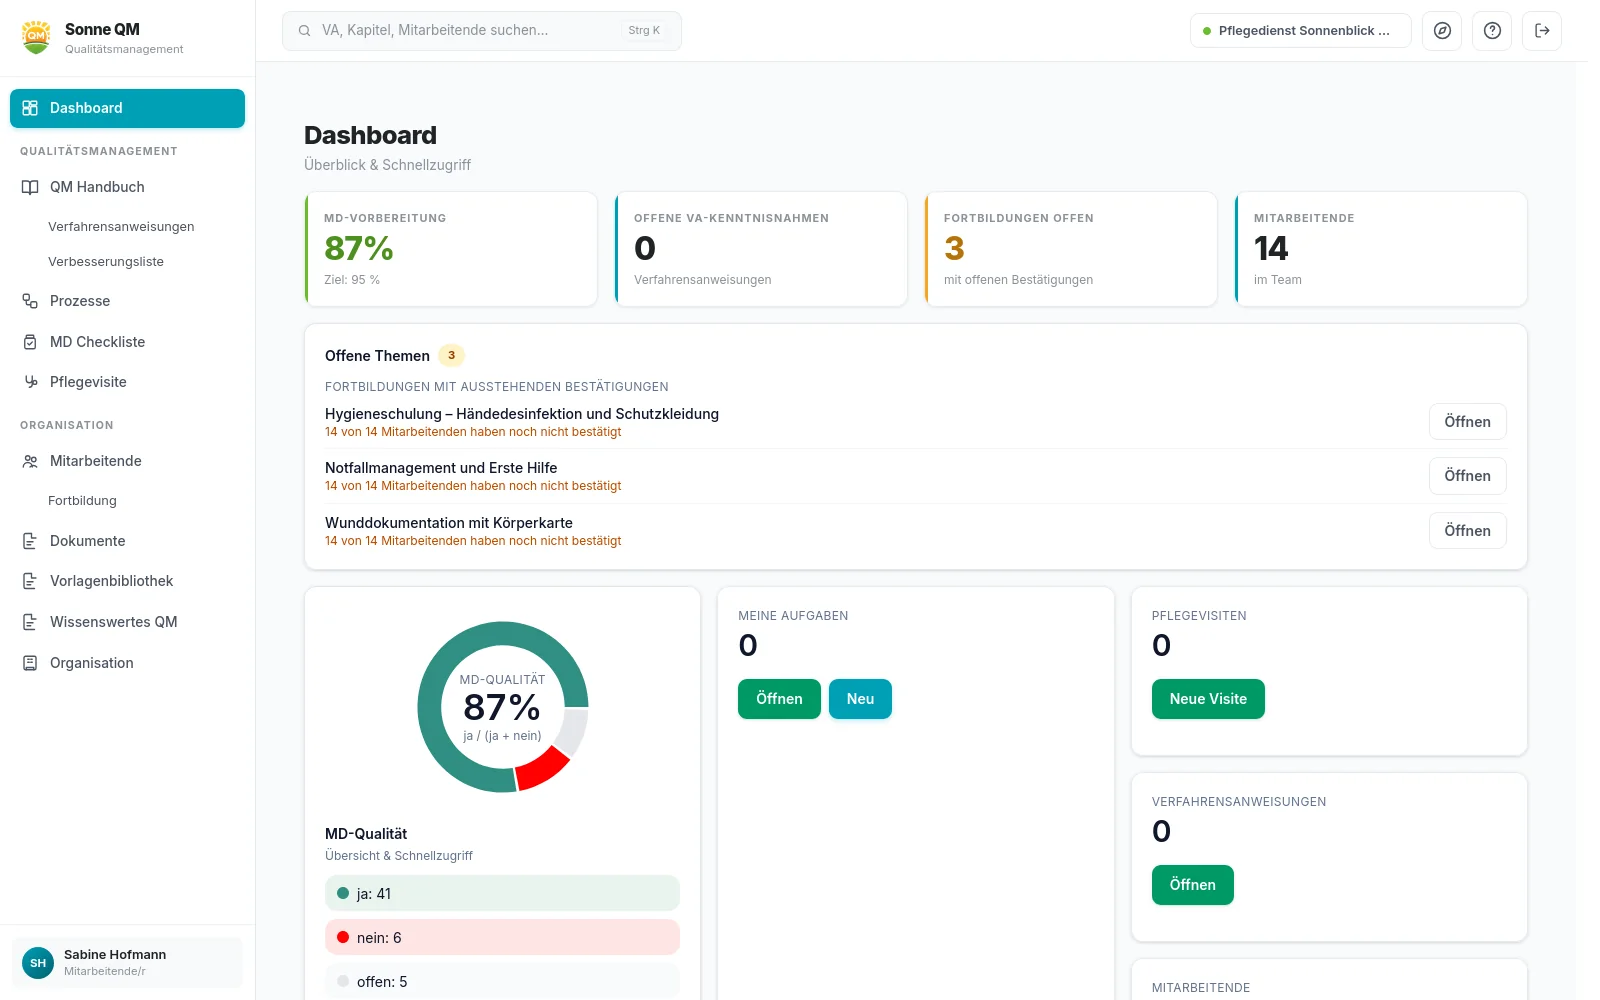Viewport: 1600px width, 1000px height.
Task: Click the MD-Qualität donut chart
Action: (x=503, y=707)
